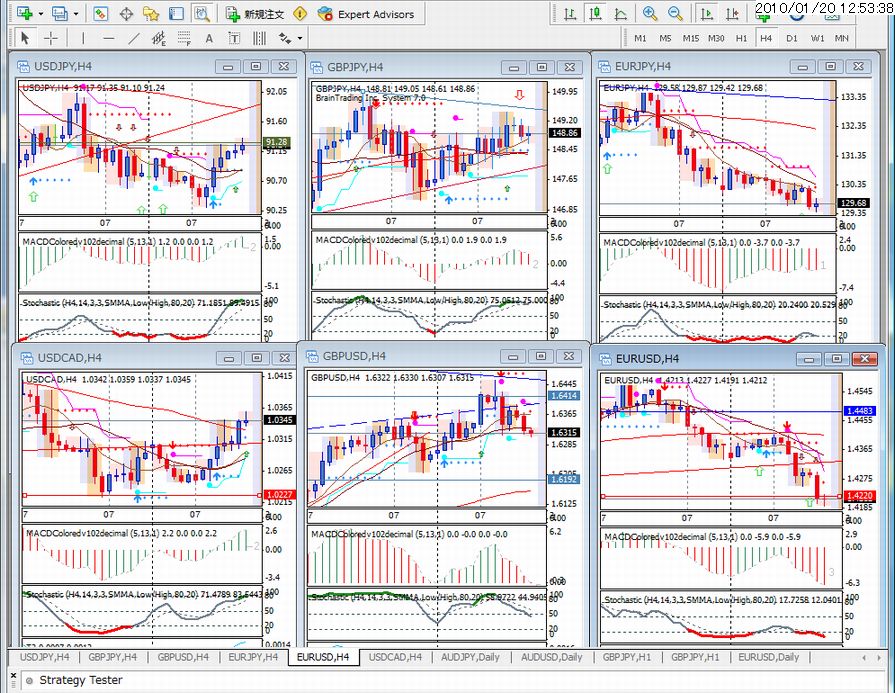Toggle the Market Watch window

pos(100,14)
